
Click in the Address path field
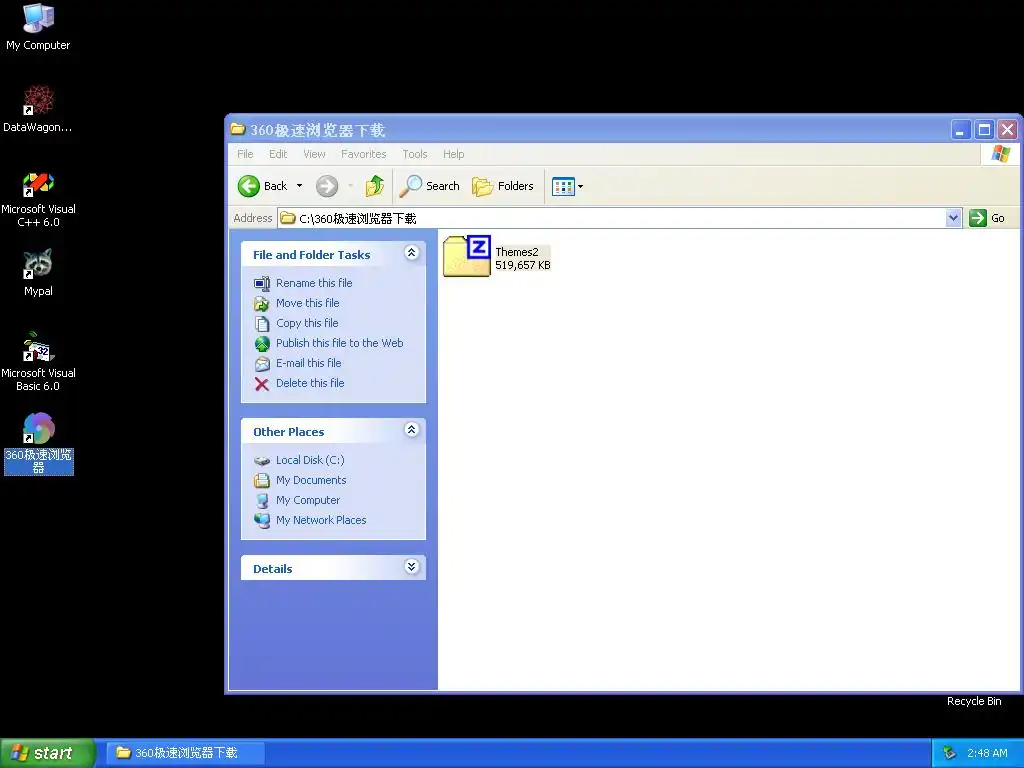pyautogui.click(x=612, y=218)
